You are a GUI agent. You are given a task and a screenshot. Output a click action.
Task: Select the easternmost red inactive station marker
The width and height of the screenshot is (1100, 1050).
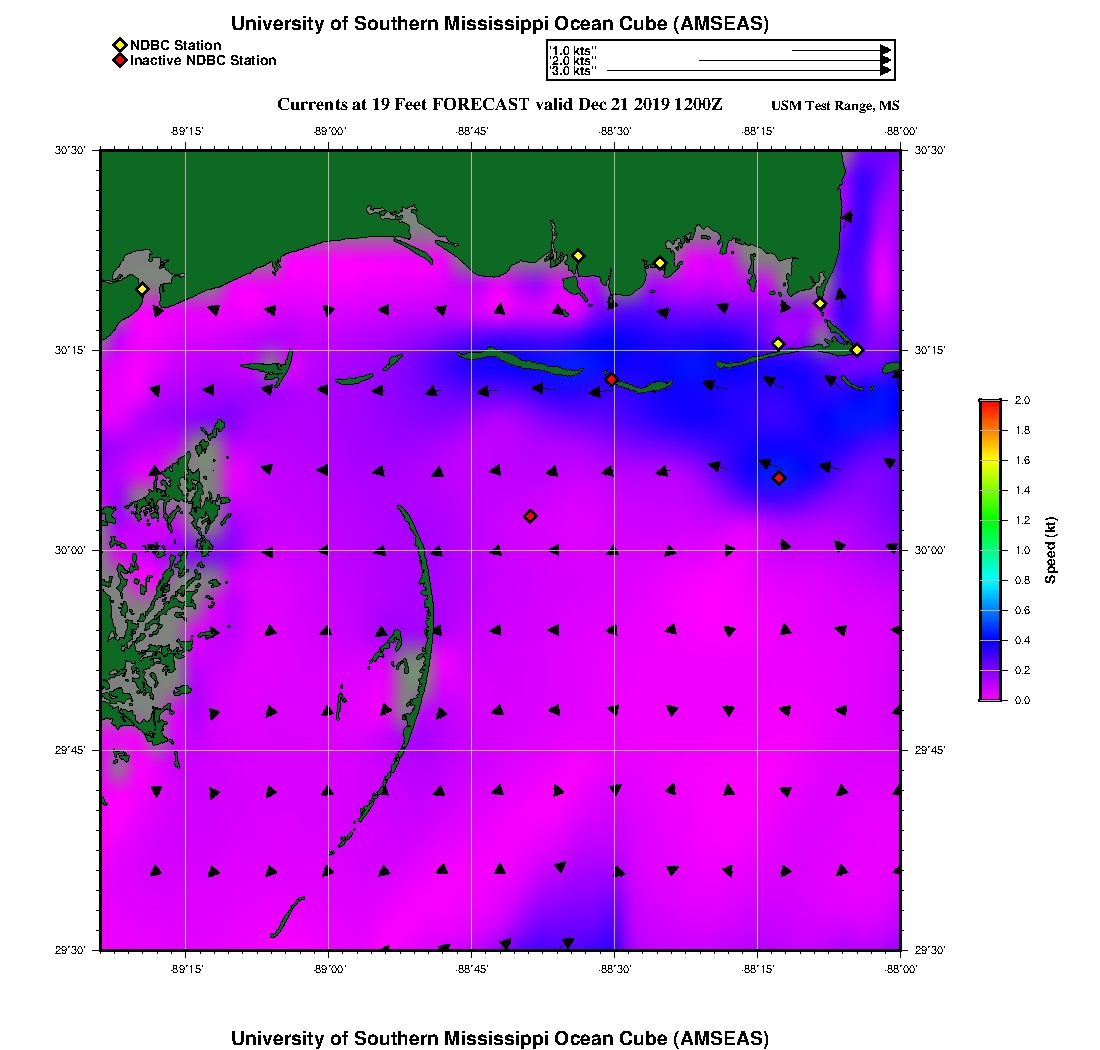tap(779, 478)
